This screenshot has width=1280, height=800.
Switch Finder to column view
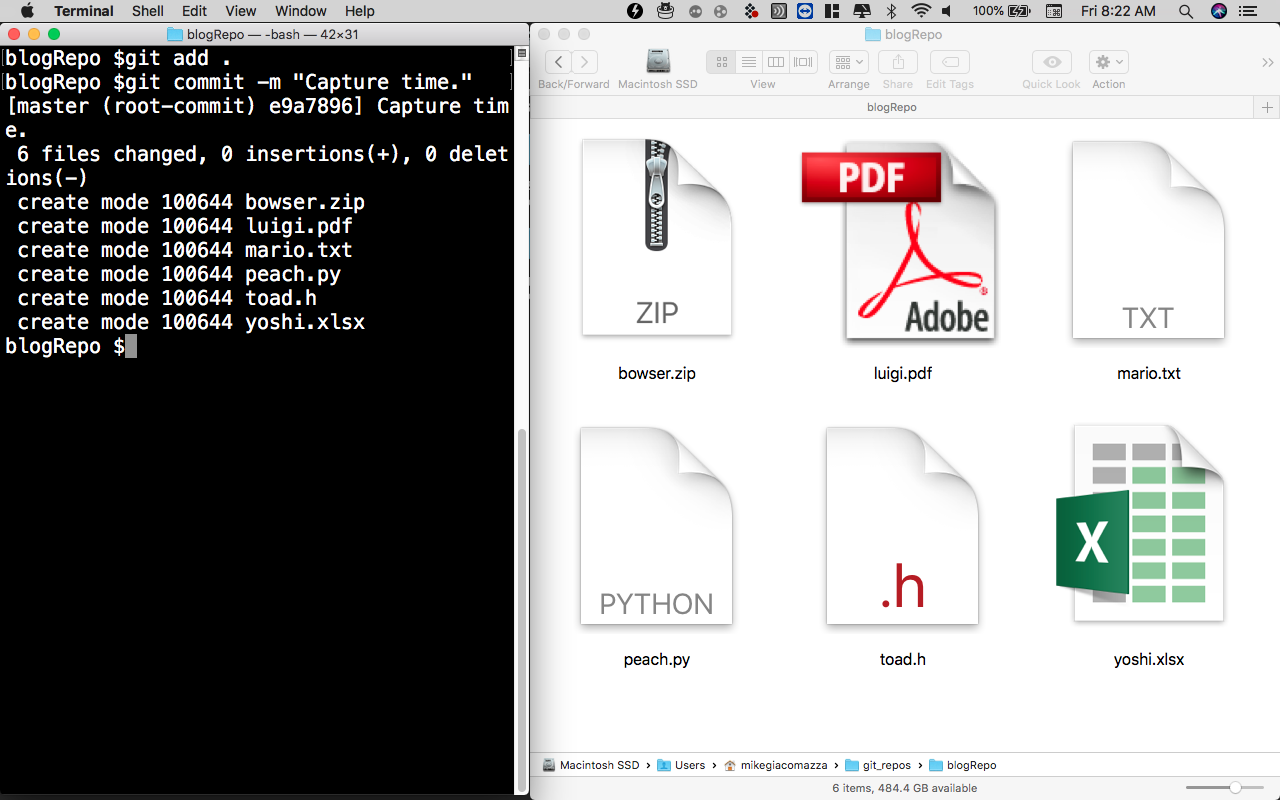(775, 61)
